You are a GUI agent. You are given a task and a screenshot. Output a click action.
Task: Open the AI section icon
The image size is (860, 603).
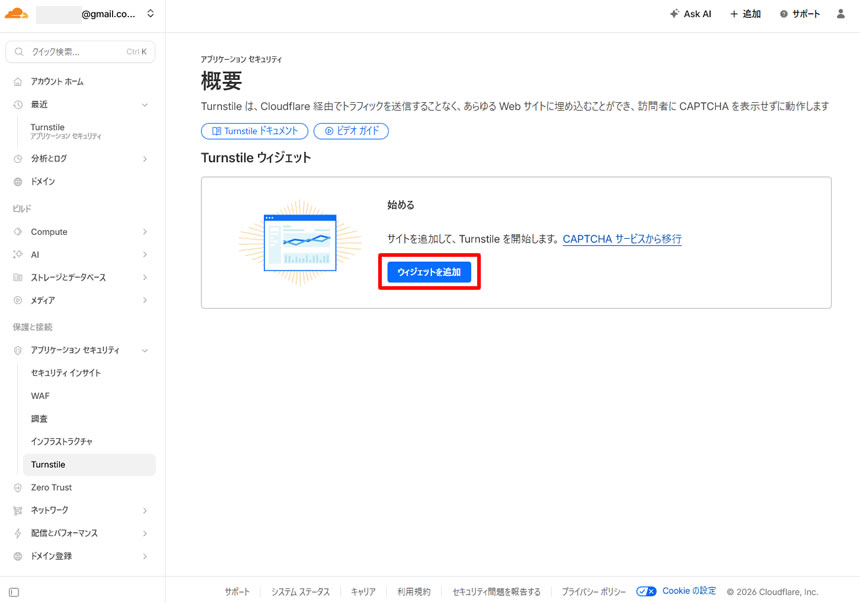pos(18,255)
